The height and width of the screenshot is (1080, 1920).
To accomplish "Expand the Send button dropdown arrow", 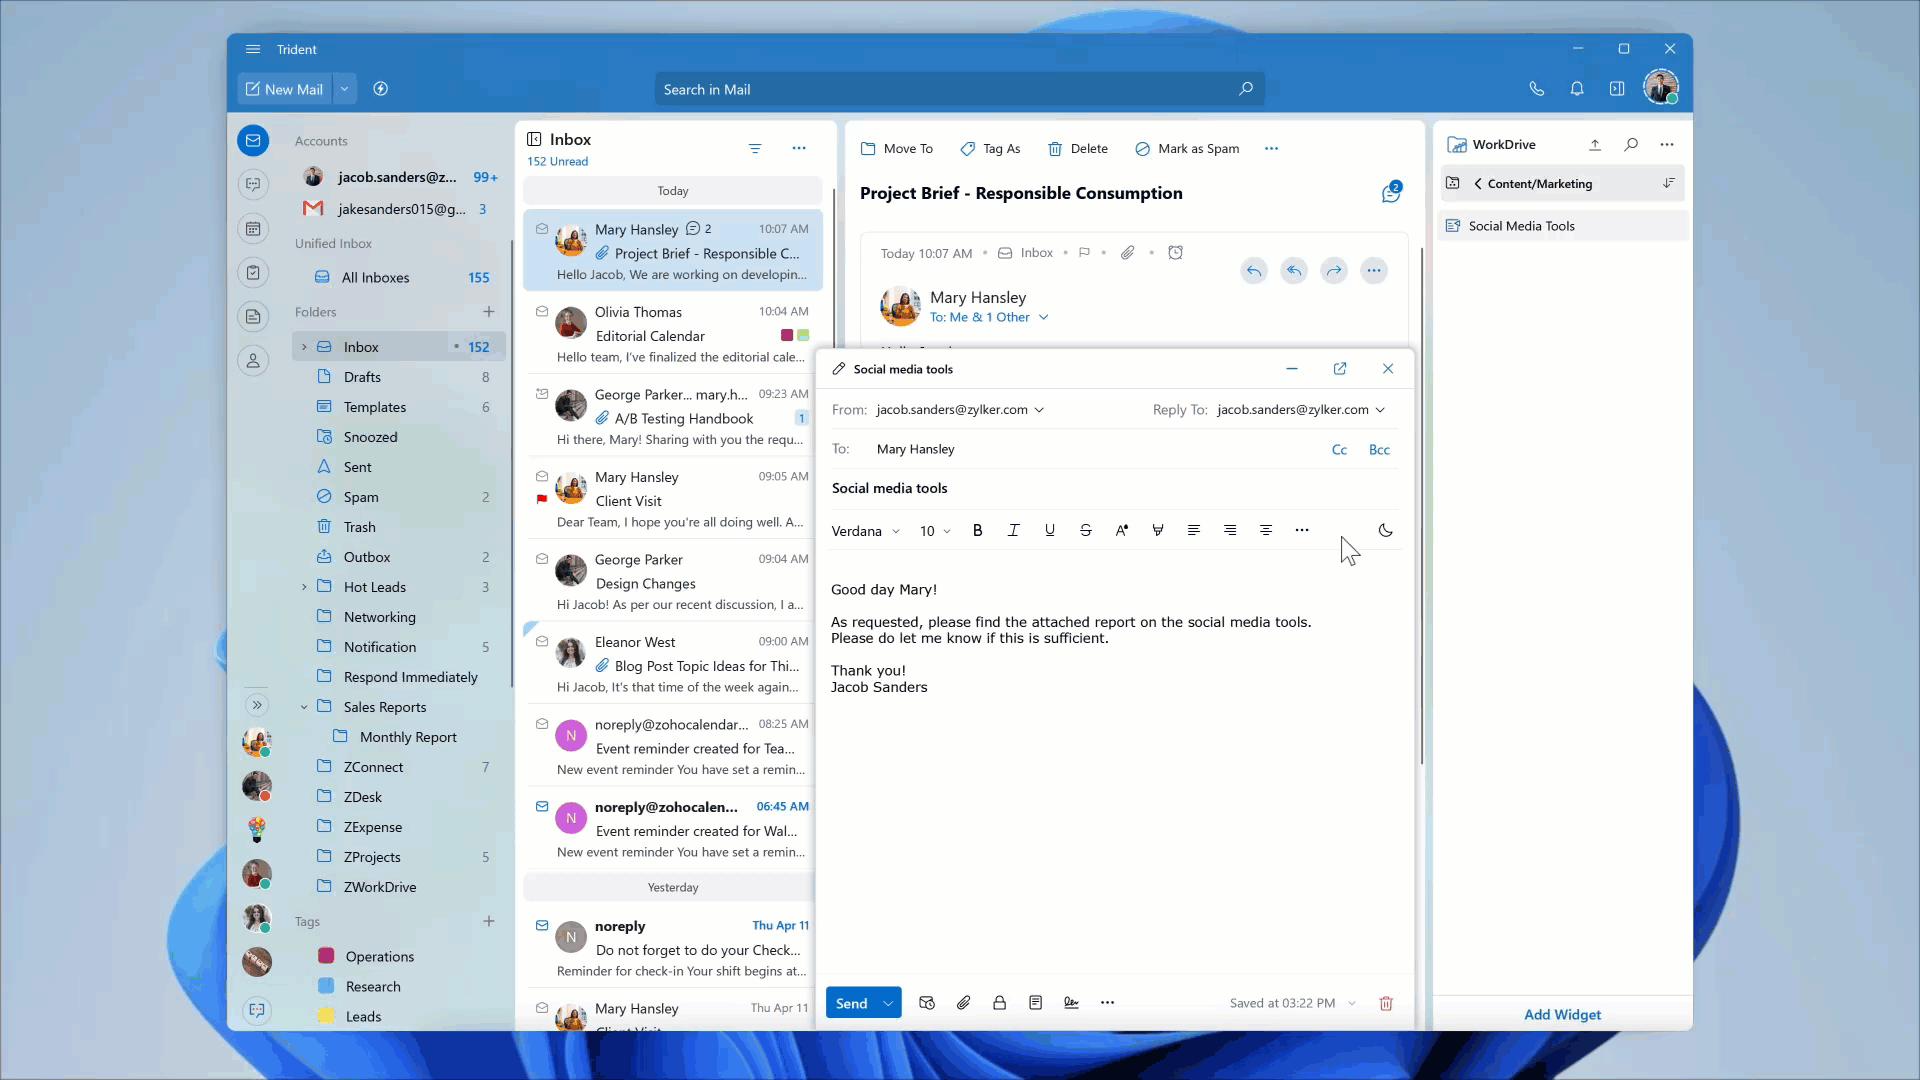I will pyautogui.click(x=888, y=1003).
